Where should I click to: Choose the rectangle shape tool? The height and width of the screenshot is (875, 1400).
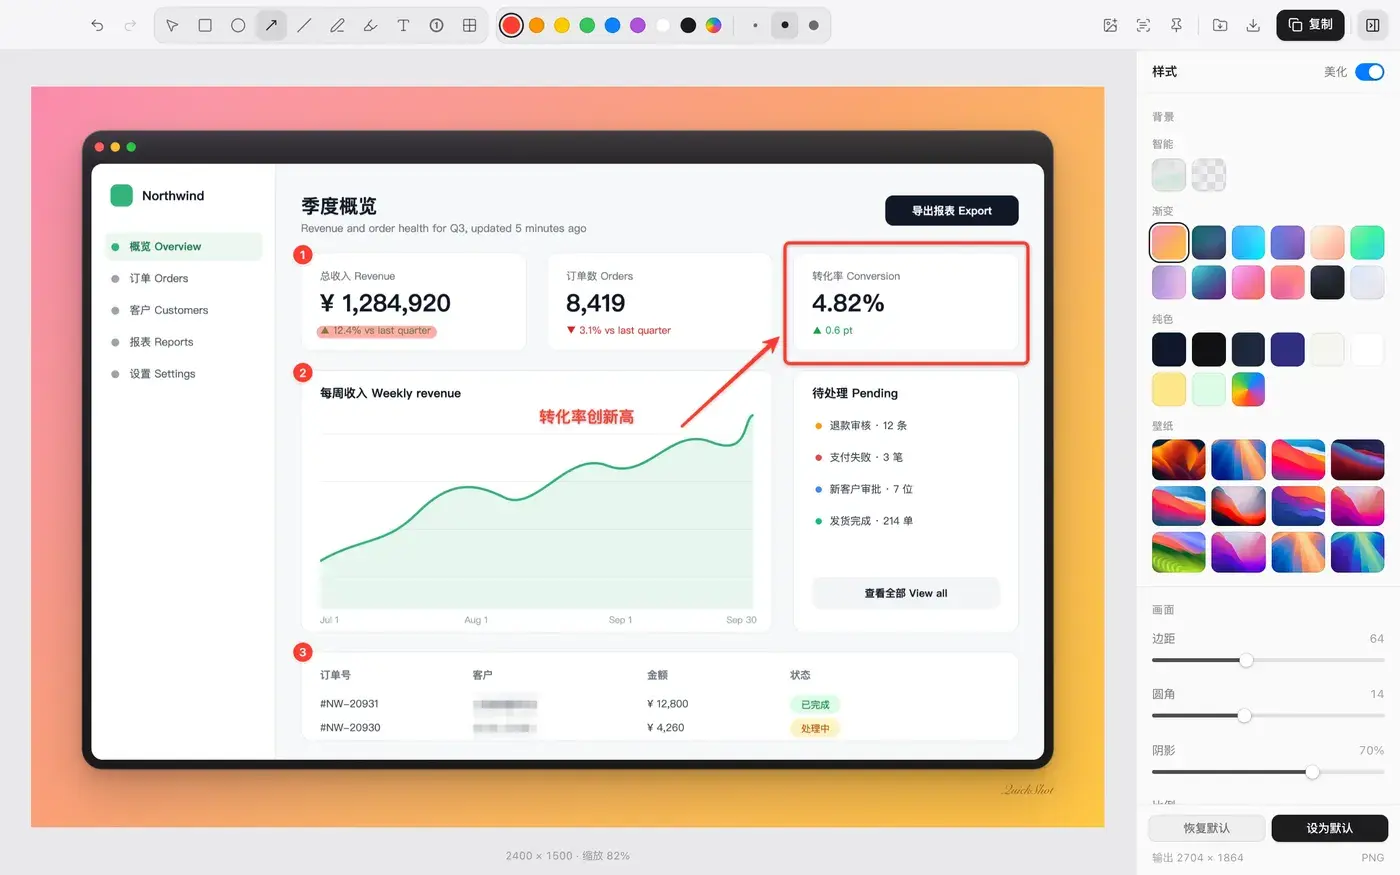click(x=205, y=25)
